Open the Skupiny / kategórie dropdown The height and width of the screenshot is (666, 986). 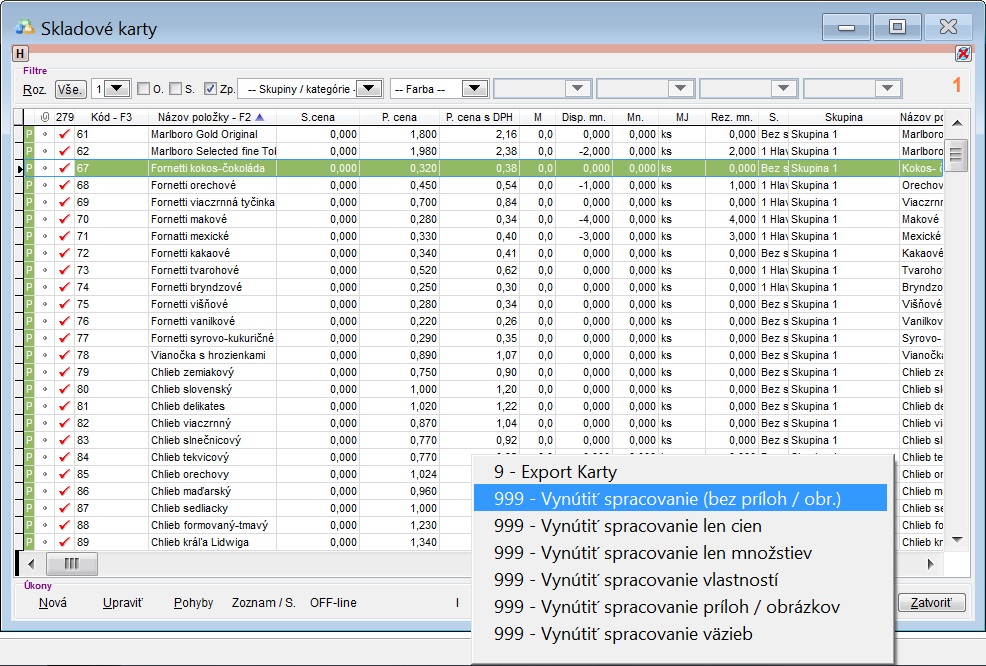(369, 89)
